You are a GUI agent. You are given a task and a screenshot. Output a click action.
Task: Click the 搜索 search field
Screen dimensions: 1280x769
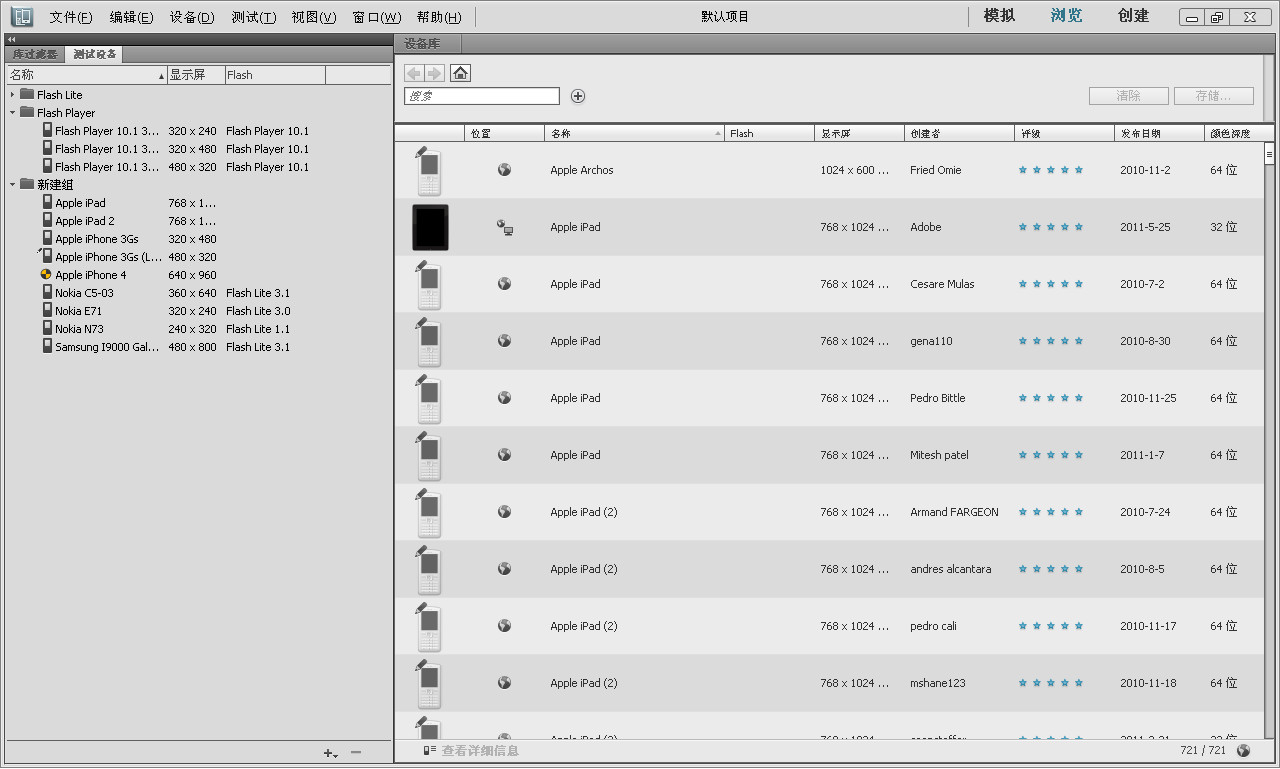pyautogui.click(x=482, y=96)
